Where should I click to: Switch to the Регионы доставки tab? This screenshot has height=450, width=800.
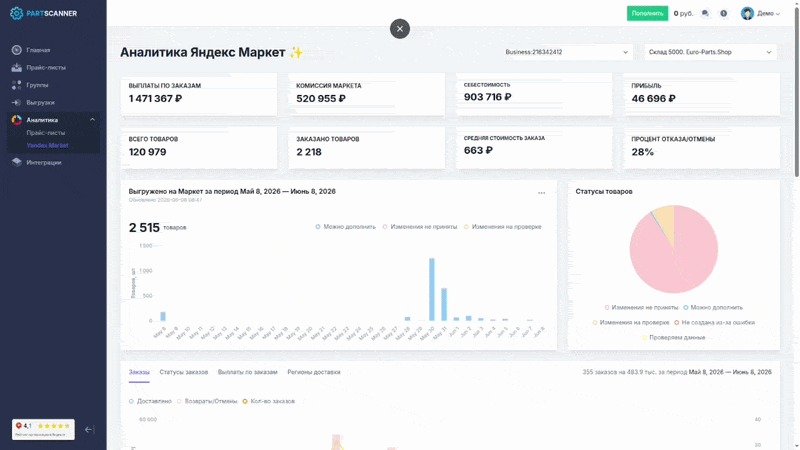coord(314,372)
